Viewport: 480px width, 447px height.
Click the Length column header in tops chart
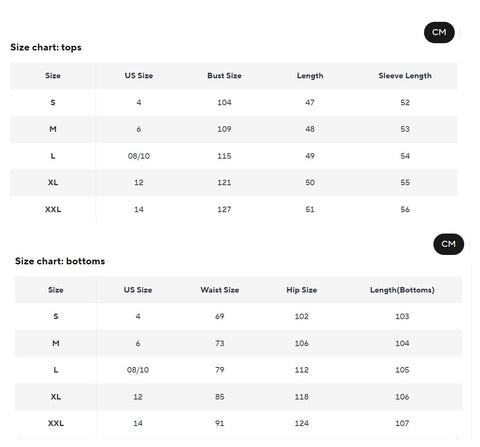click(x=310, y=76)
